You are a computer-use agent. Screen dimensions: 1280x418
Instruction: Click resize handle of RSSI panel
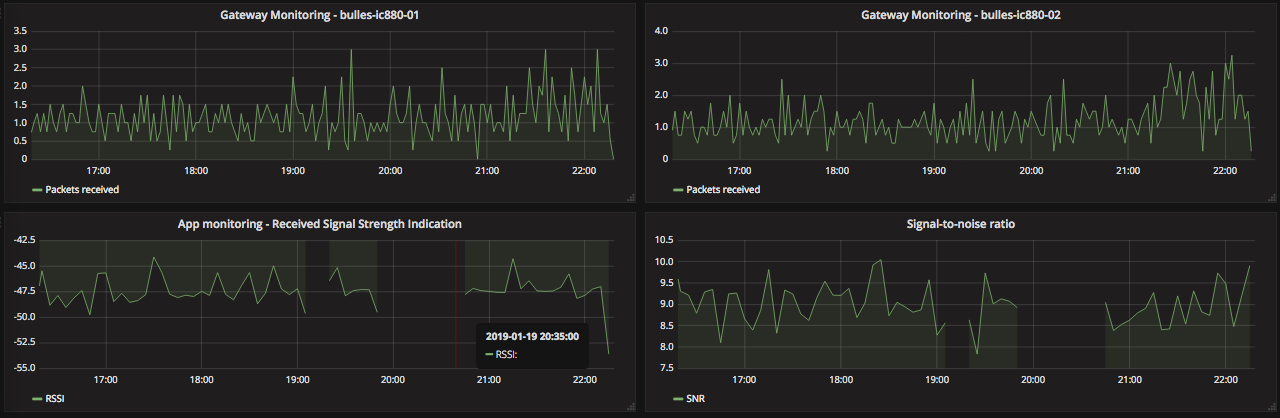(631, 407)
